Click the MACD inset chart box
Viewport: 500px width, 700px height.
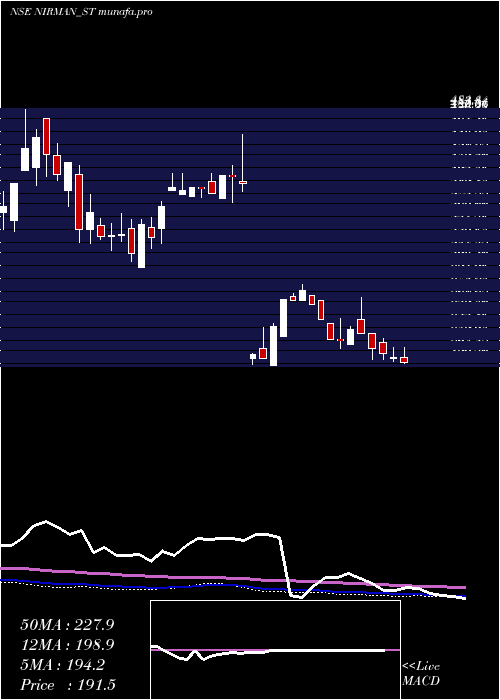[275, 650]
